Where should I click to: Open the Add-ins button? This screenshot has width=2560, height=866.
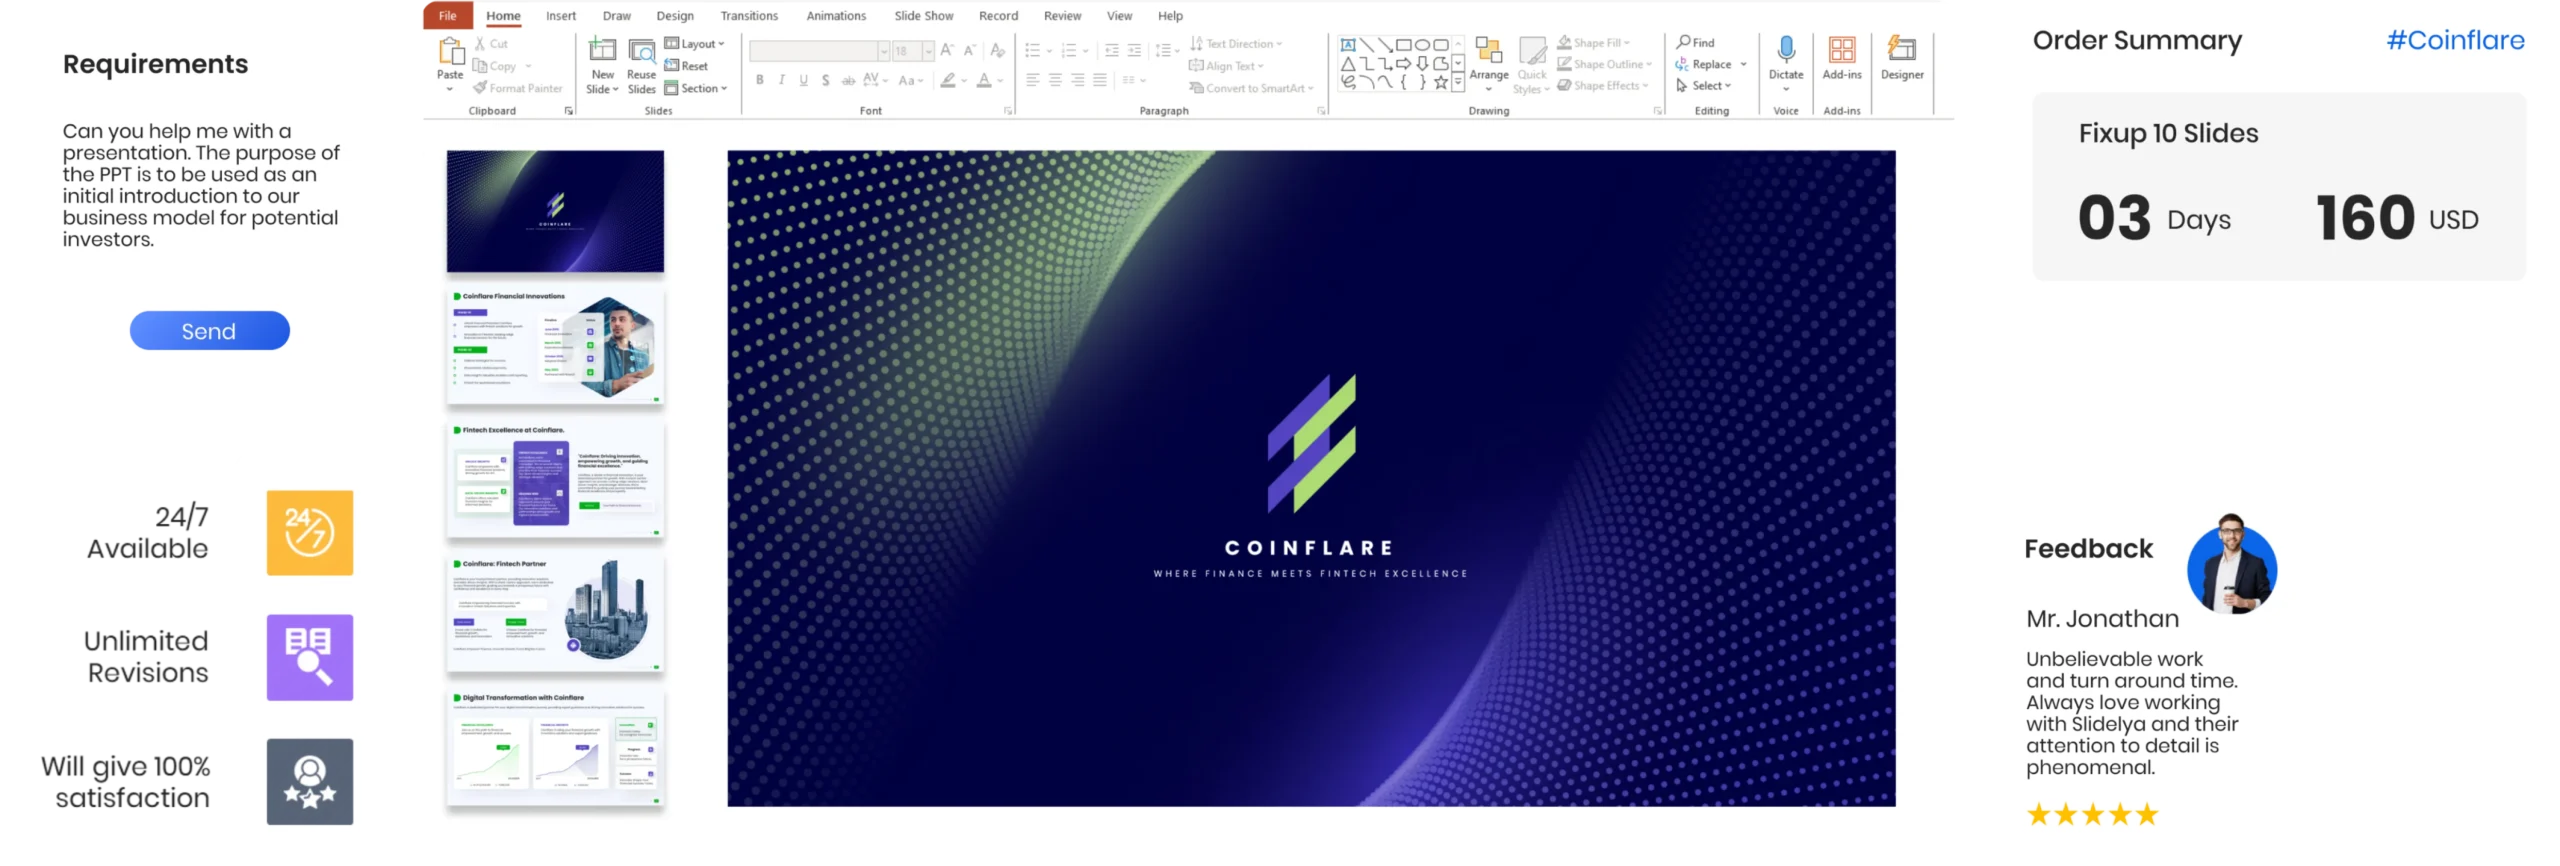tap(1842, 58)
